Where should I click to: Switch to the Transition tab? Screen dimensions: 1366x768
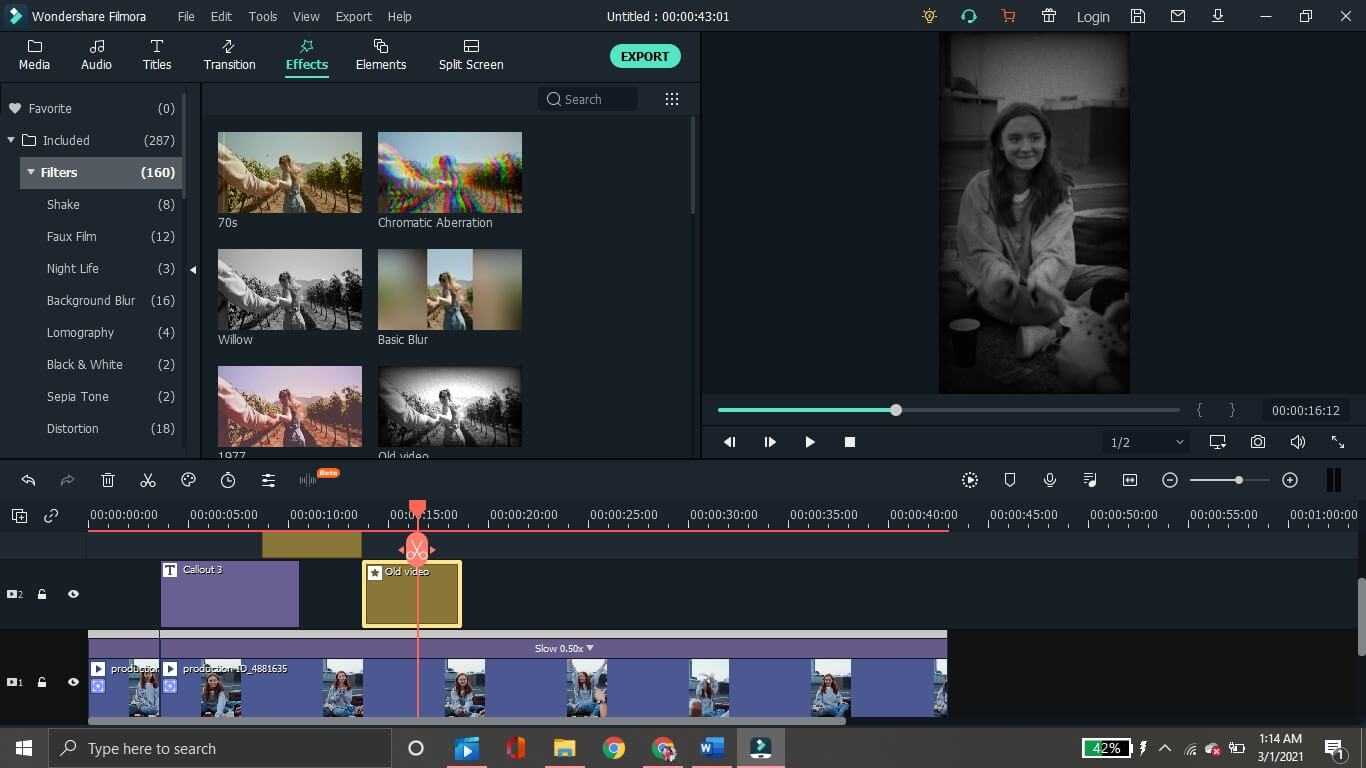pyautogui.click(x=229, y=55)
